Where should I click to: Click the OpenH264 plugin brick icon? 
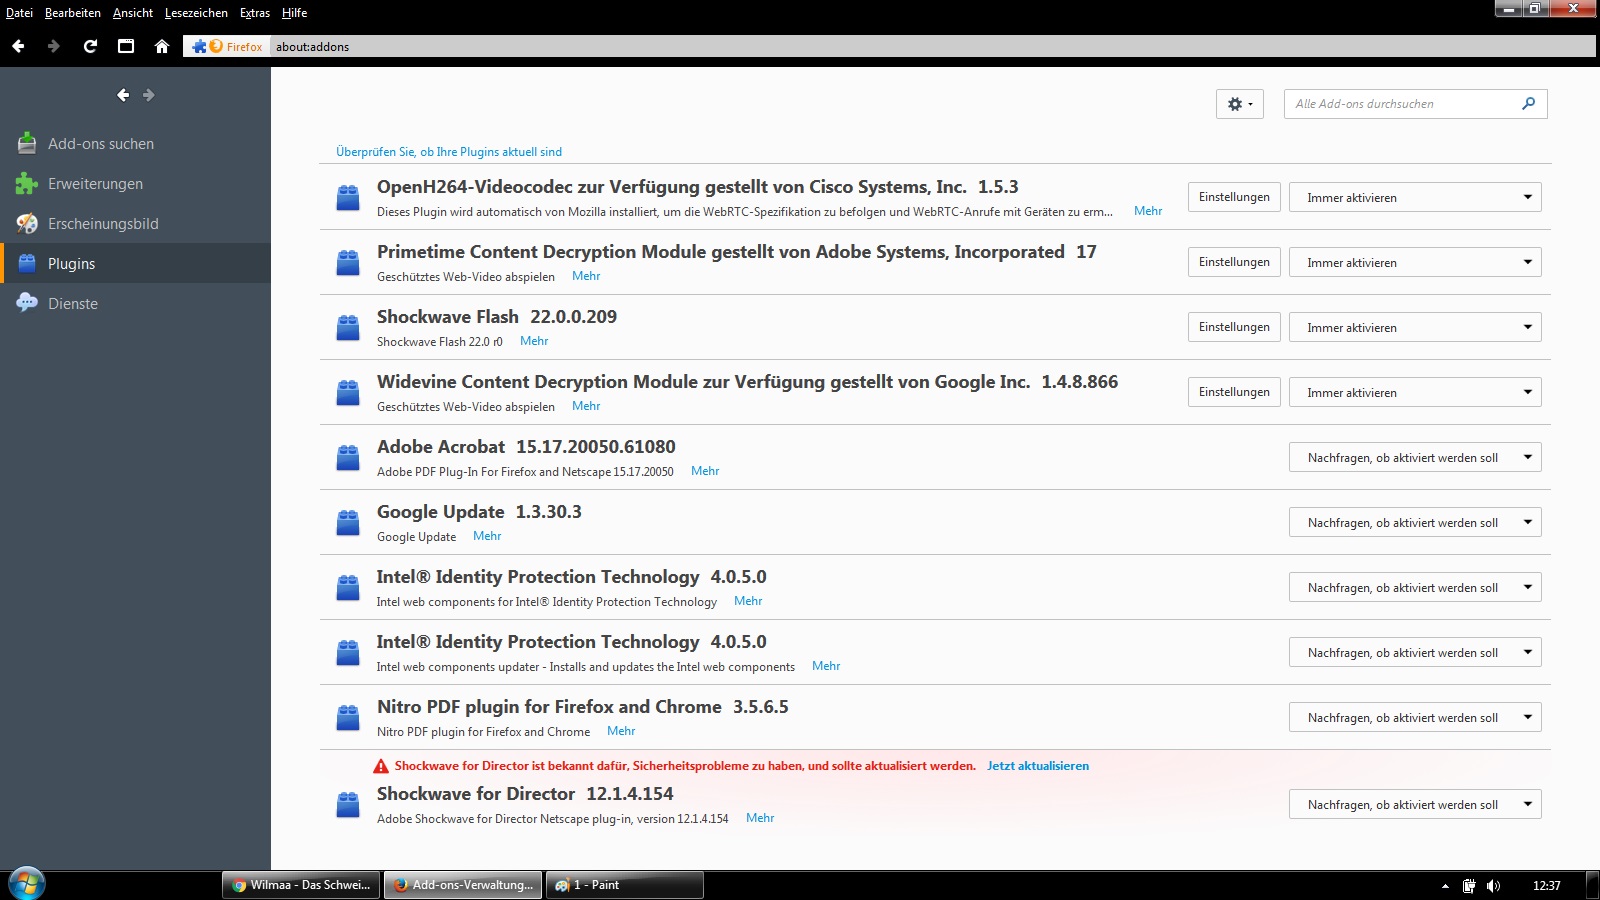pos(348,198)
